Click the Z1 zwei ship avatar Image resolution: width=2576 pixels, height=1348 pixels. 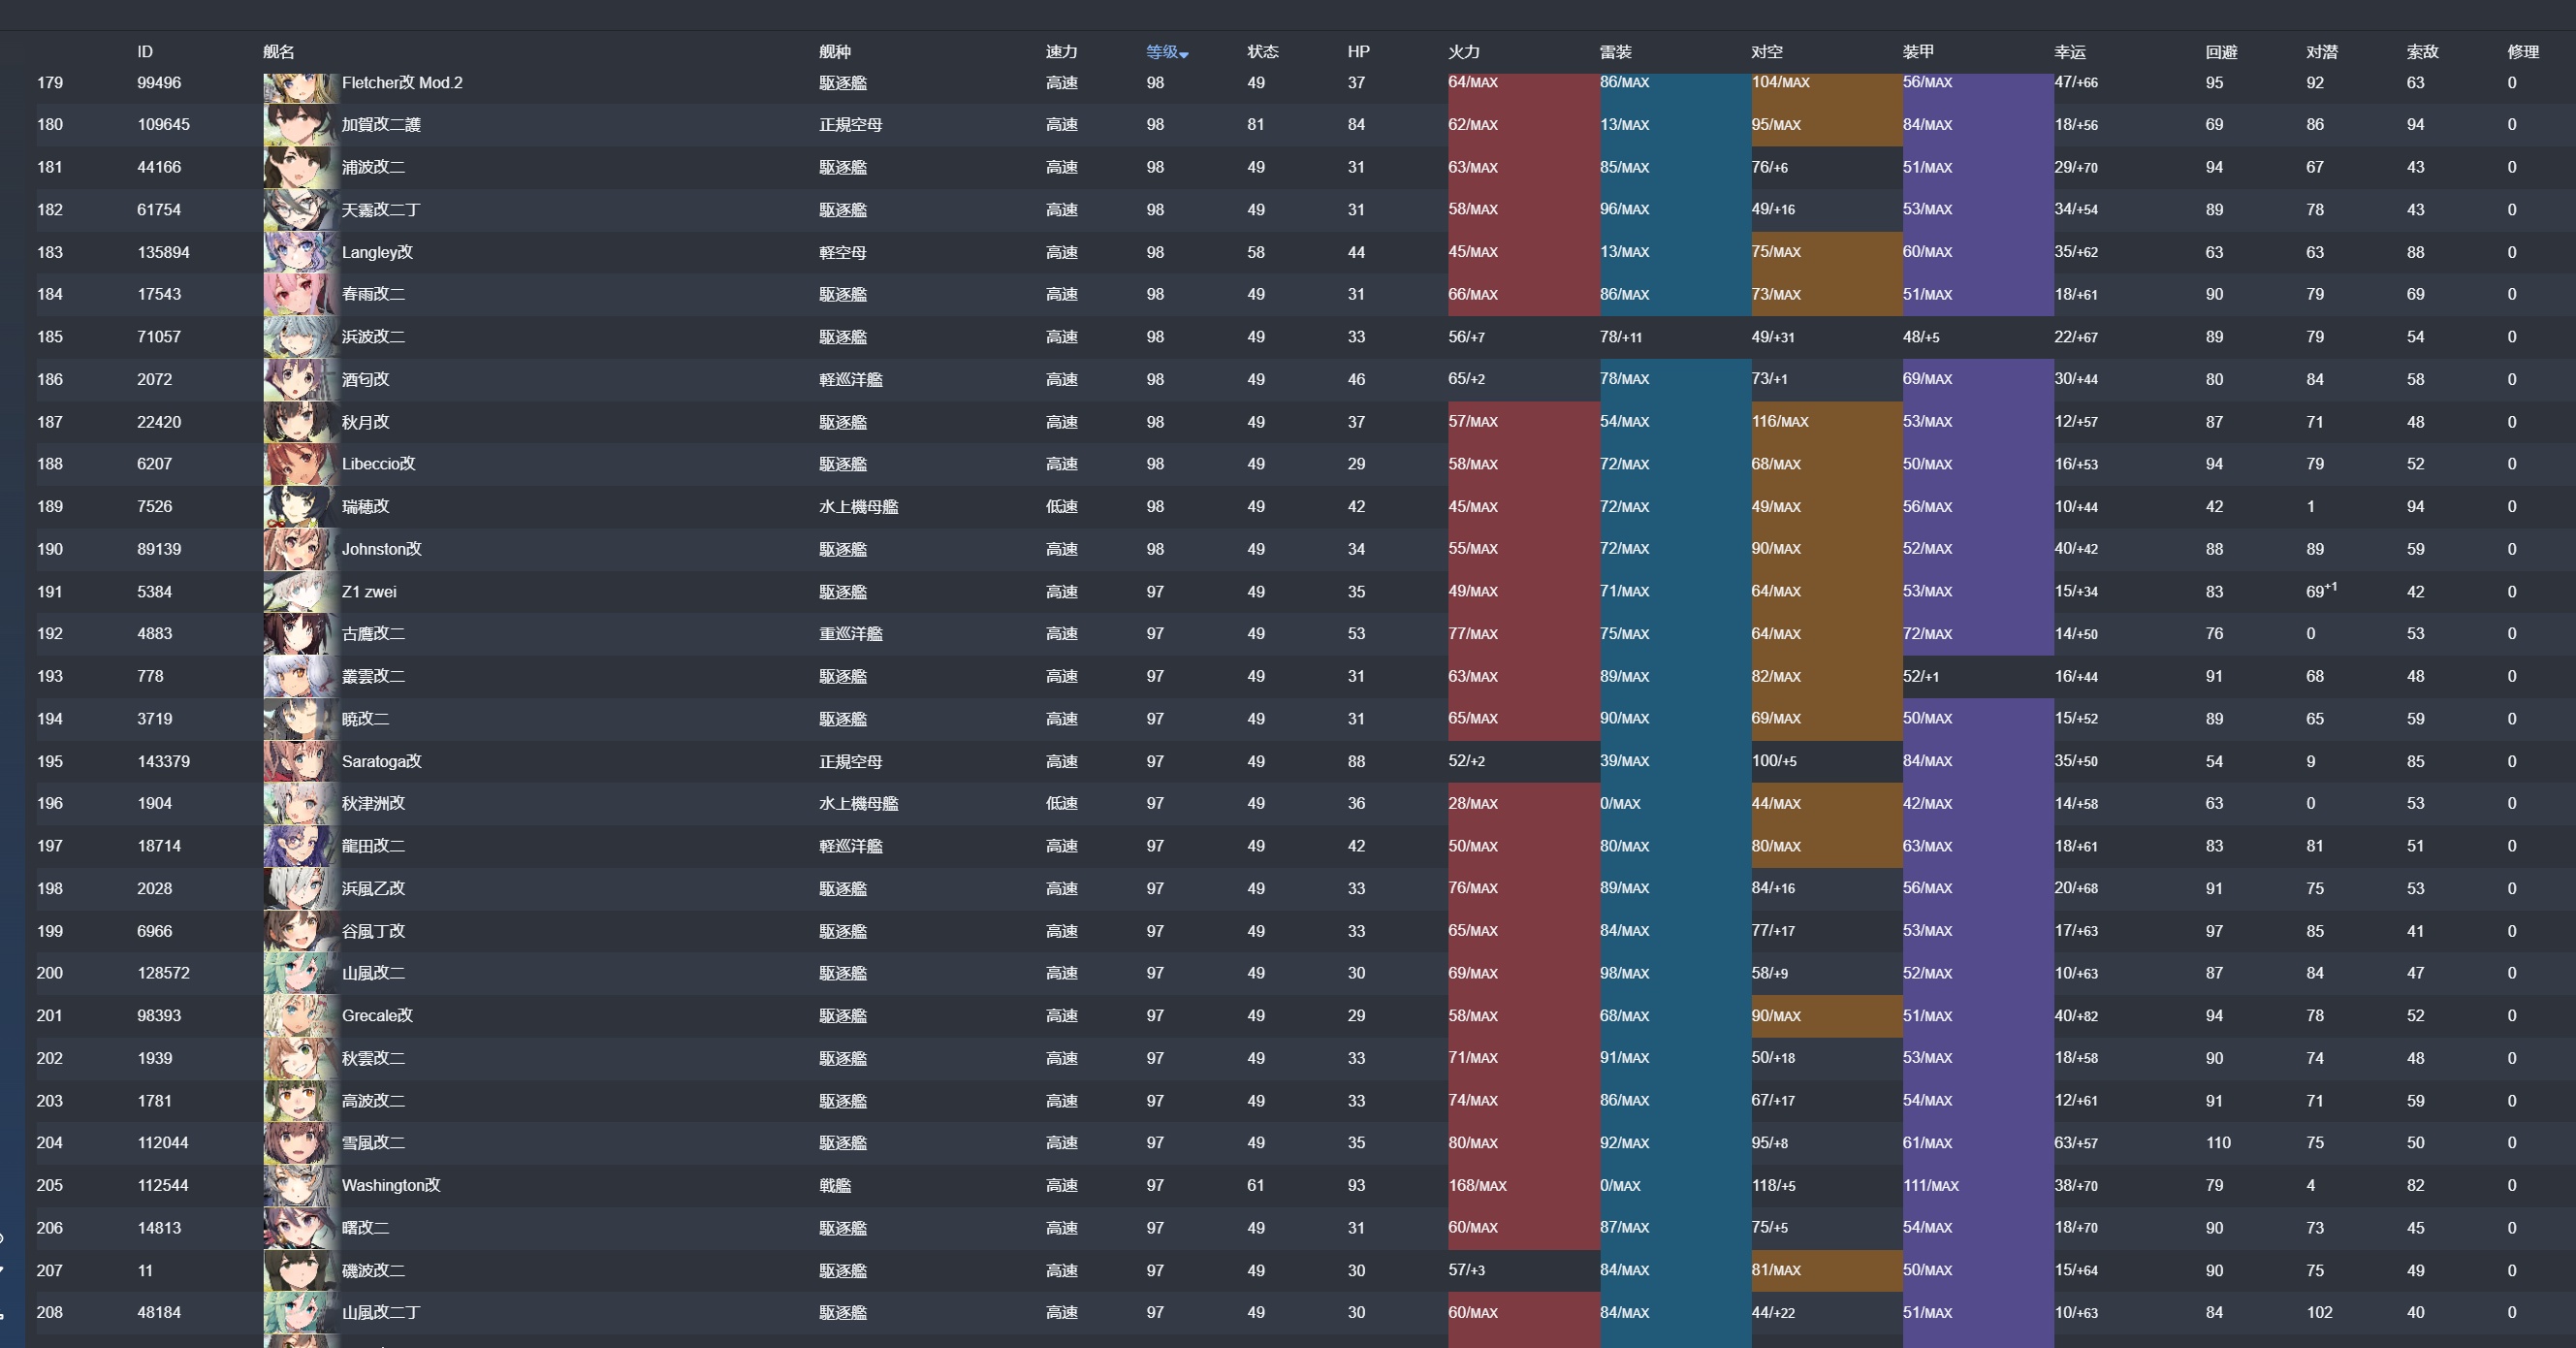click(298, 592)
